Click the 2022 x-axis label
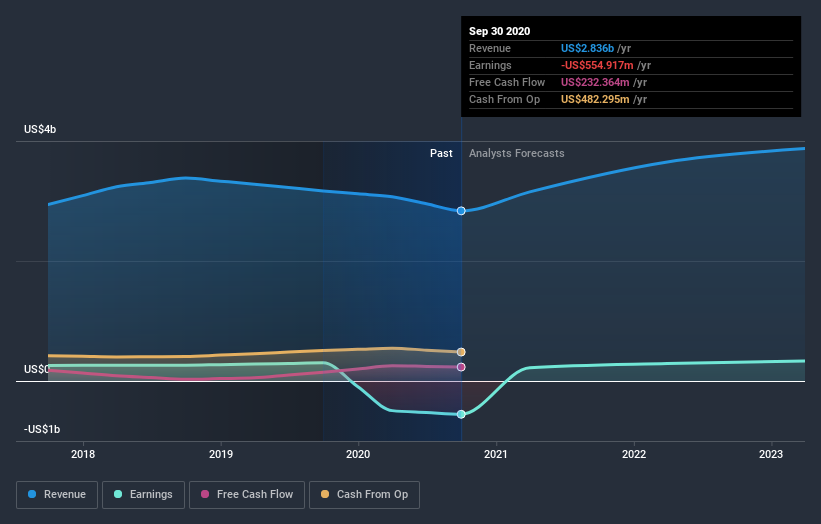Screen dimensions: 821x524 pyautogui.click(x=634, y=454)
